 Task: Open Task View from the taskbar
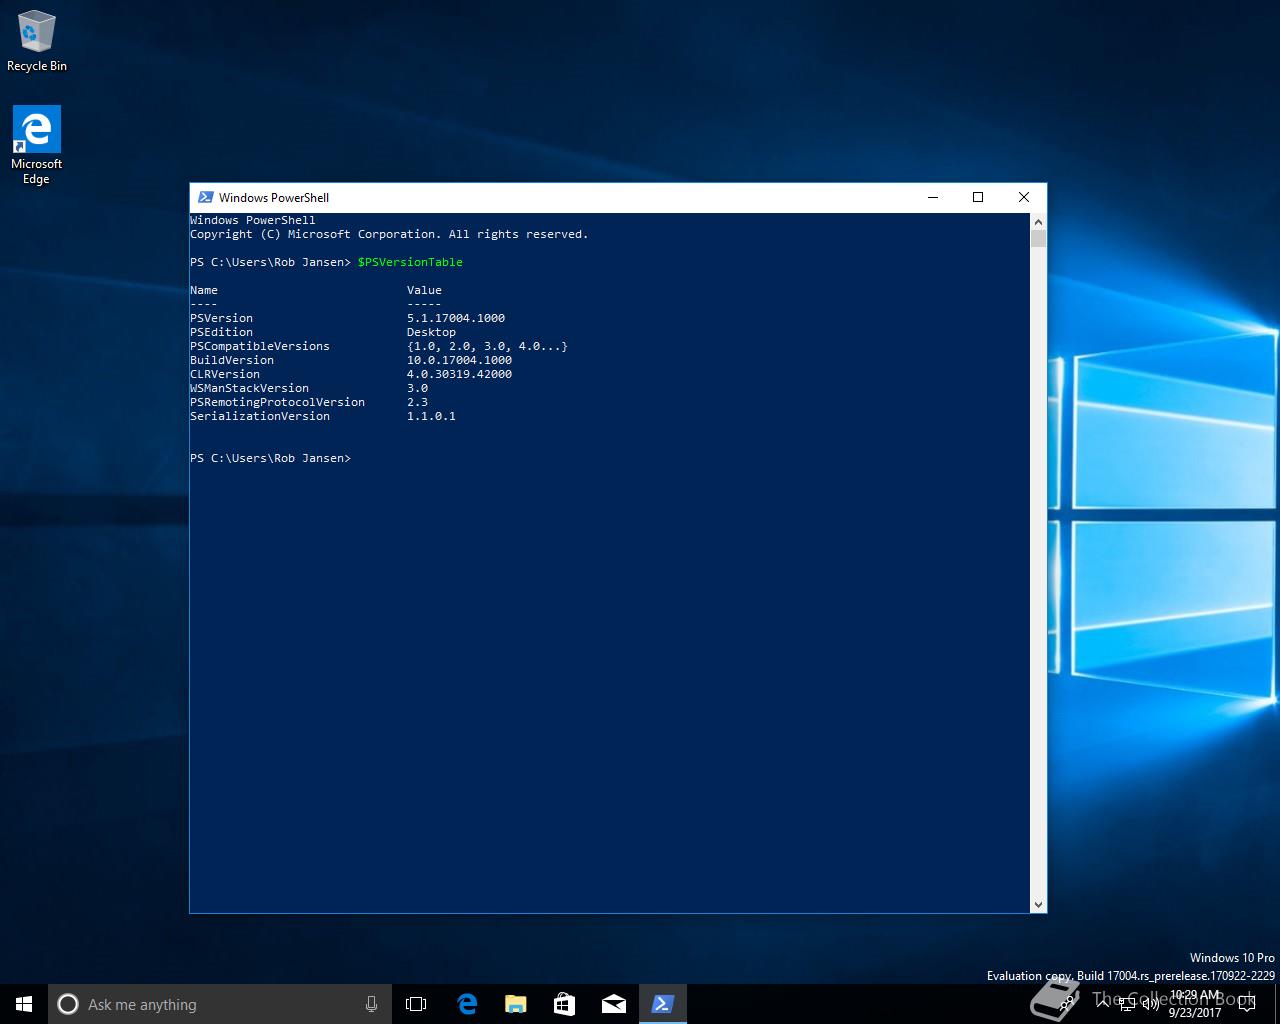coord(416,1004)
